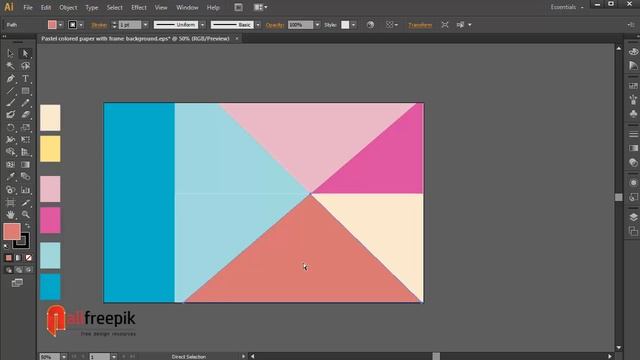Select the Lasso tool
This screenshot has width=640, height=360.
(25, 66)
